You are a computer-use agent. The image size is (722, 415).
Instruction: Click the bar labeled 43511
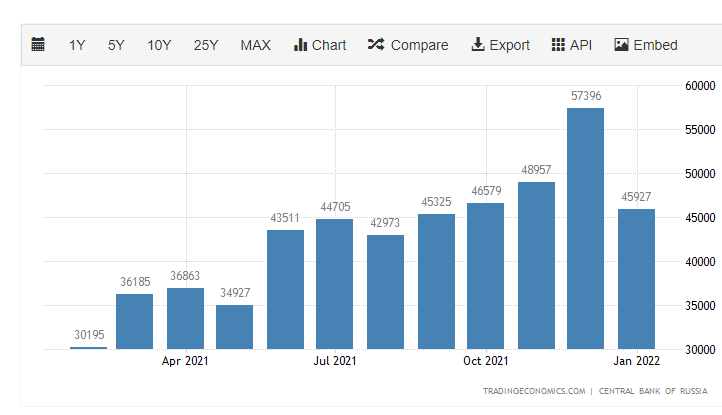(285, 290)
